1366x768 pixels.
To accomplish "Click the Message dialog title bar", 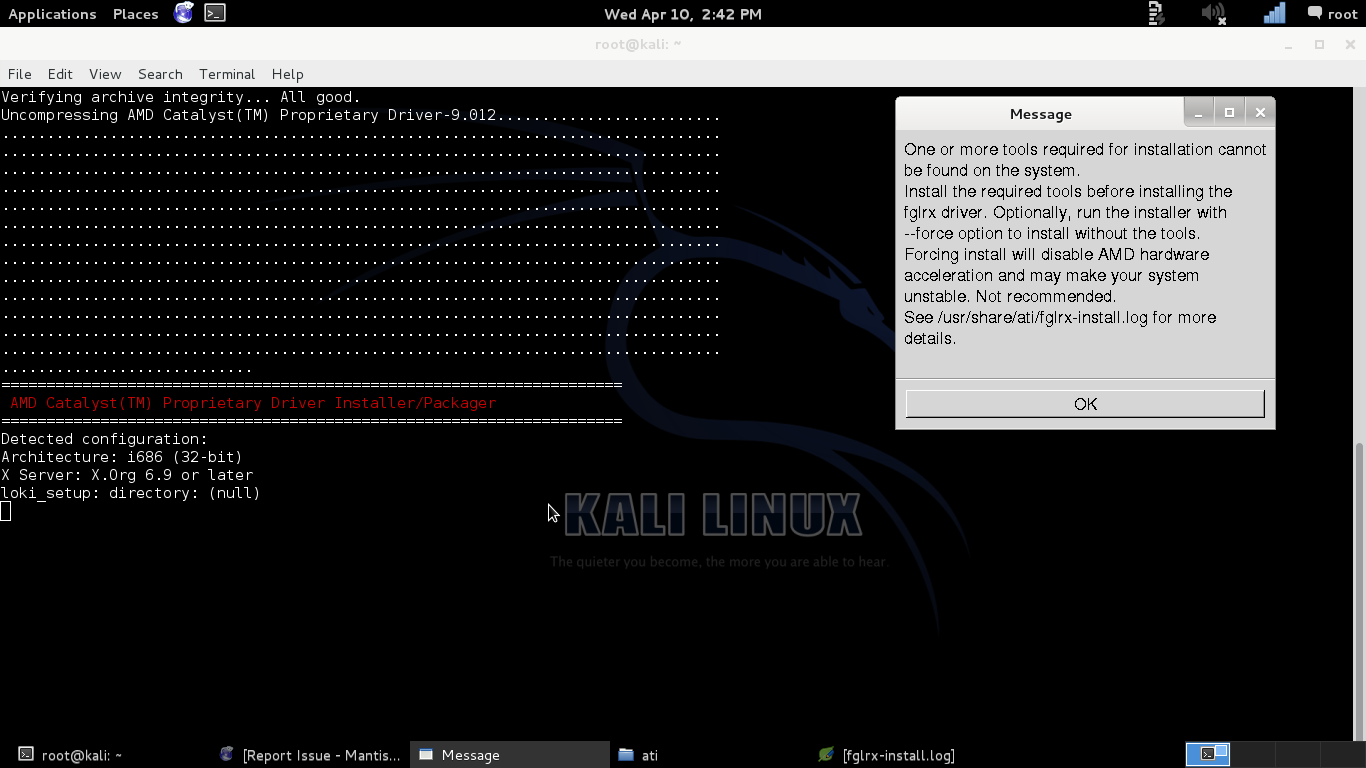I will coord(1040,114).
